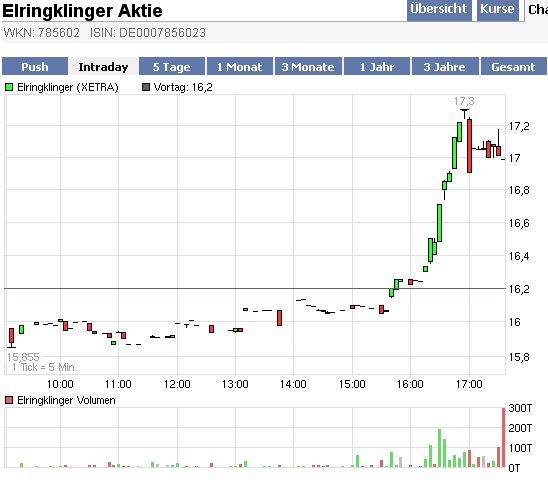The width and height of the screenshot is (548, 486).
Task: Click the tallest green volume bar
Action: [x=439, y=448]
